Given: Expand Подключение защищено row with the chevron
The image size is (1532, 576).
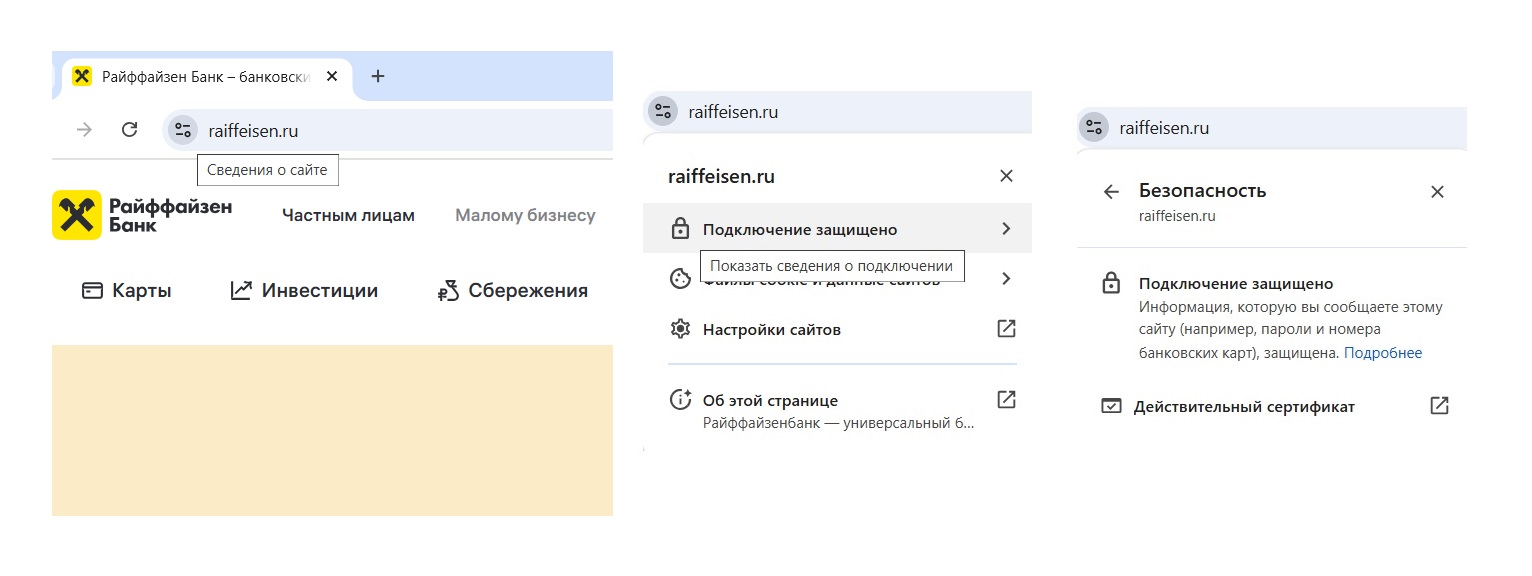Looking at the screenshot, I should tap(1006, 229).
